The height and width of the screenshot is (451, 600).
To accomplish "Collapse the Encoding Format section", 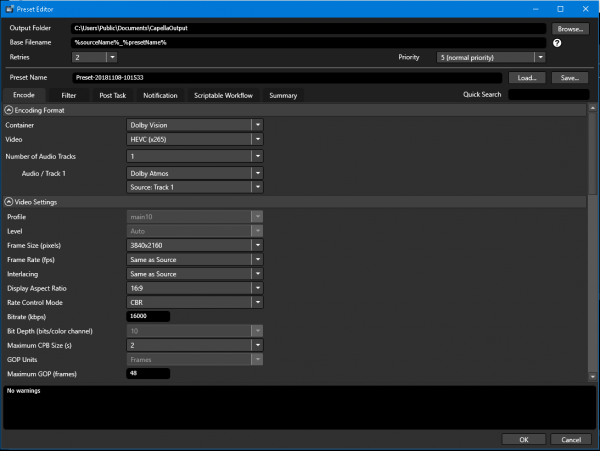I will pos(8,110).
